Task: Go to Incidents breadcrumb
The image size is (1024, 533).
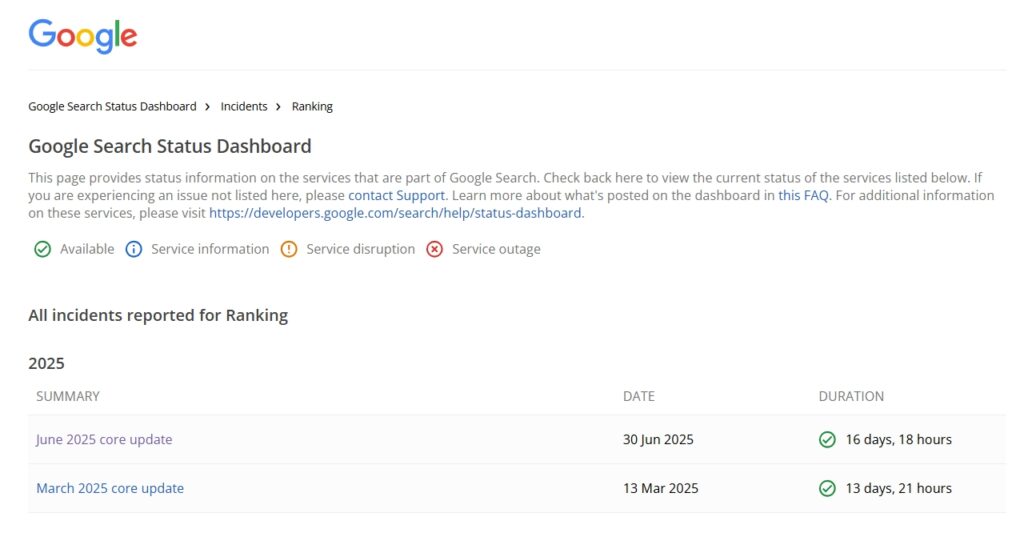Action: pos(244,106)
